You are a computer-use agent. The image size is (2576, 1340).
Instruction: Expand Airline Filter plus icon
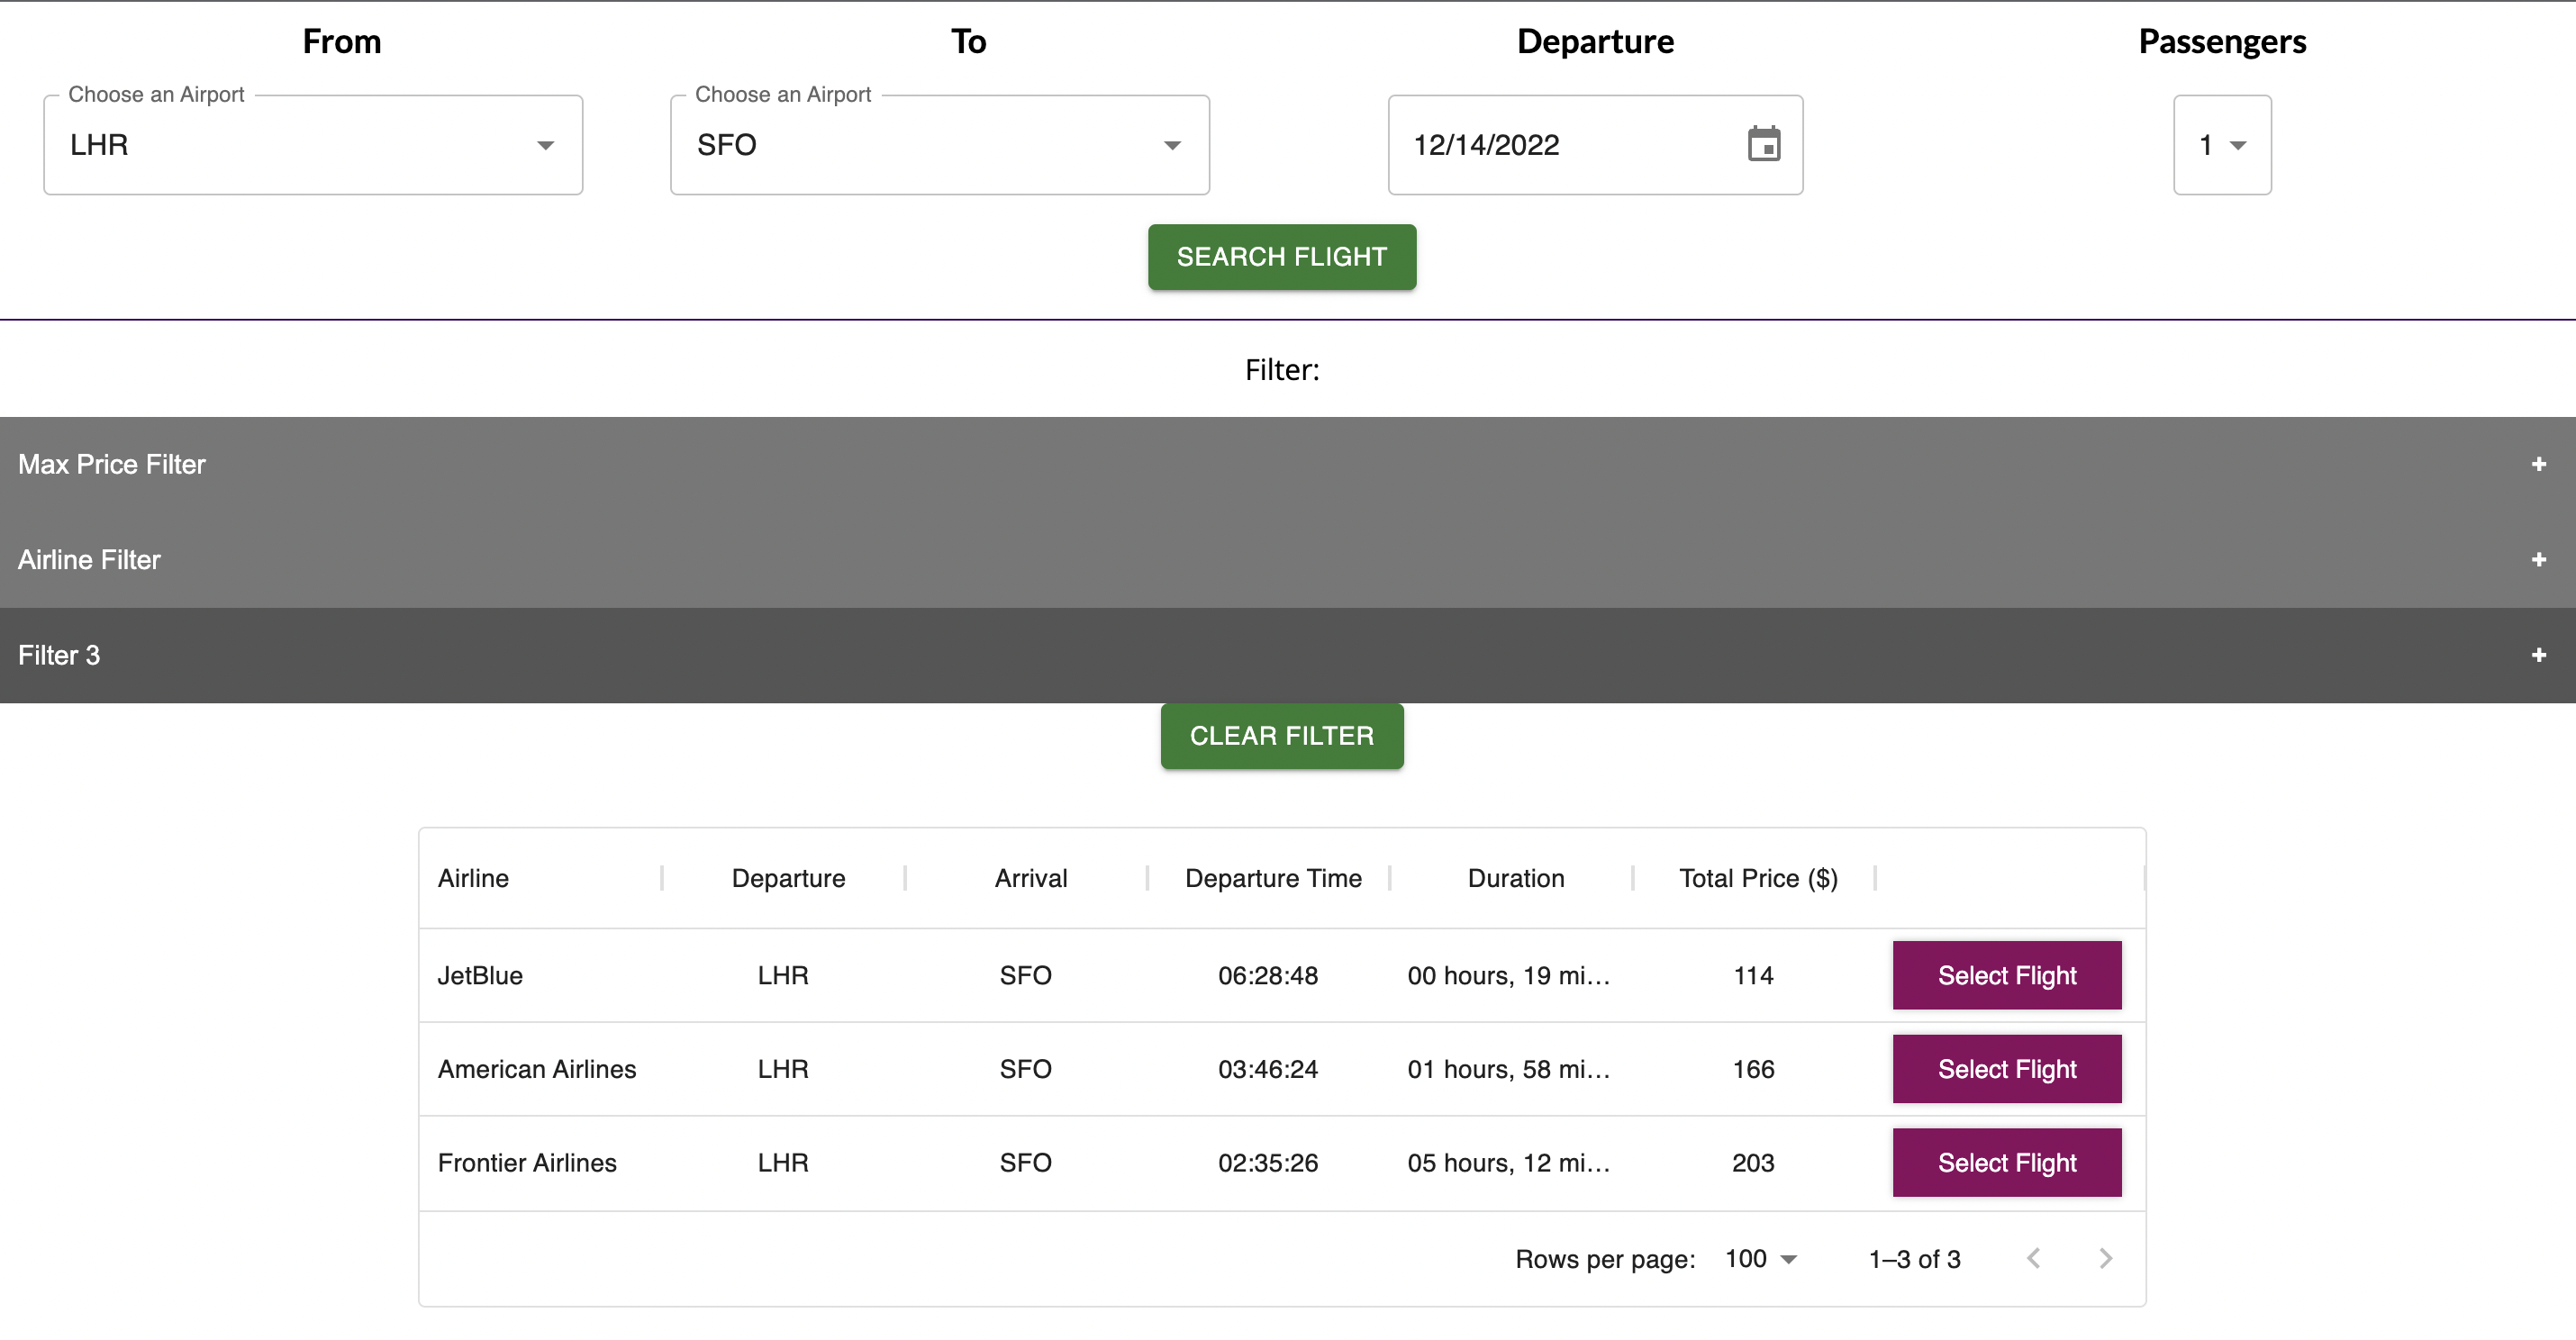2538,560
